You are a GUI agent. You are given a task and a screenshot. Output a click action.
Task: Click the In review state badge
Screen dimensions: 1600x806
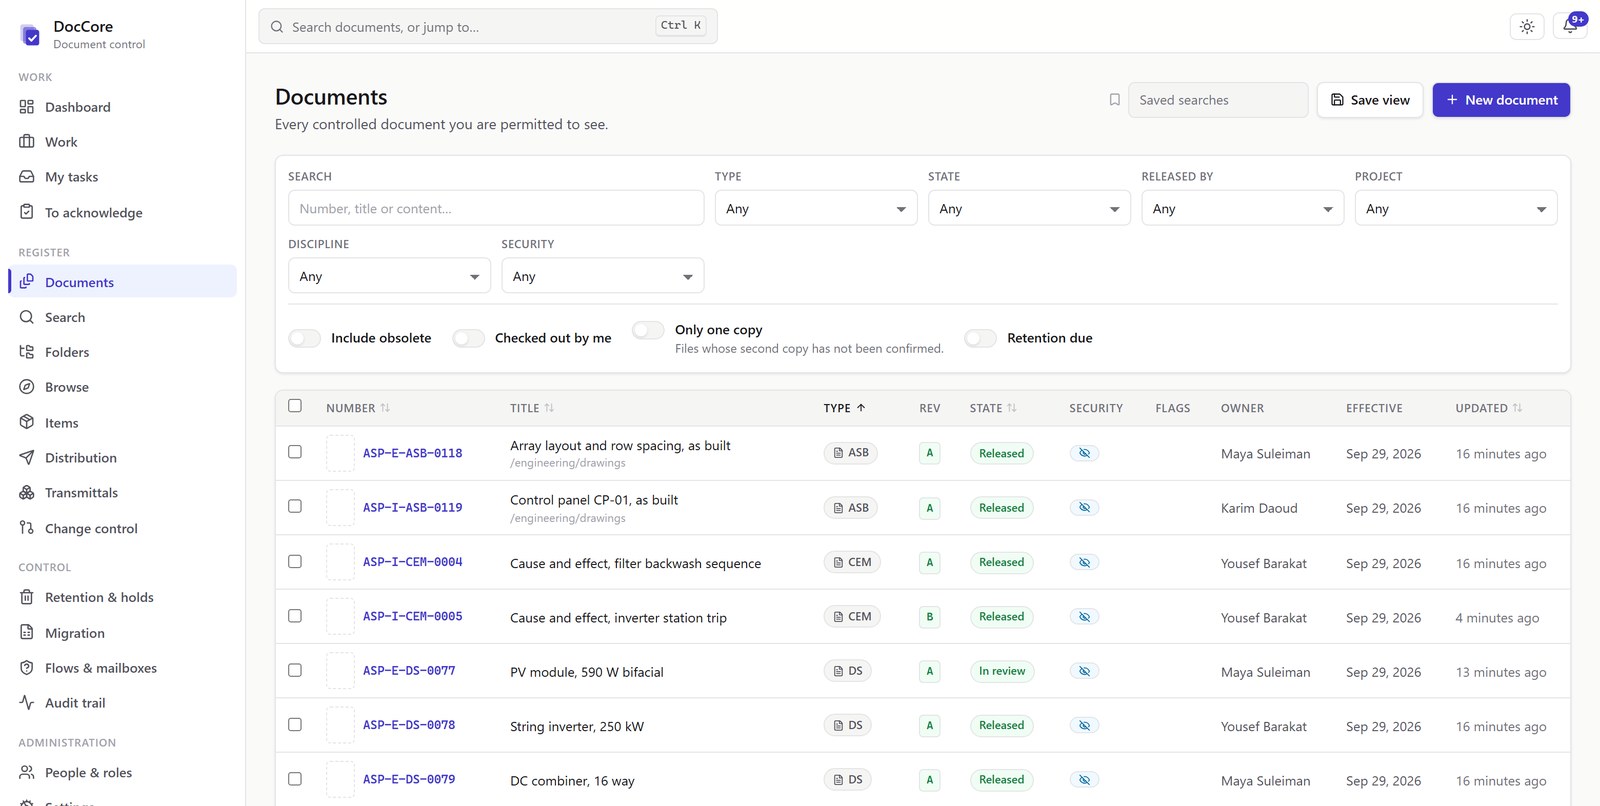coord(1002,671)
